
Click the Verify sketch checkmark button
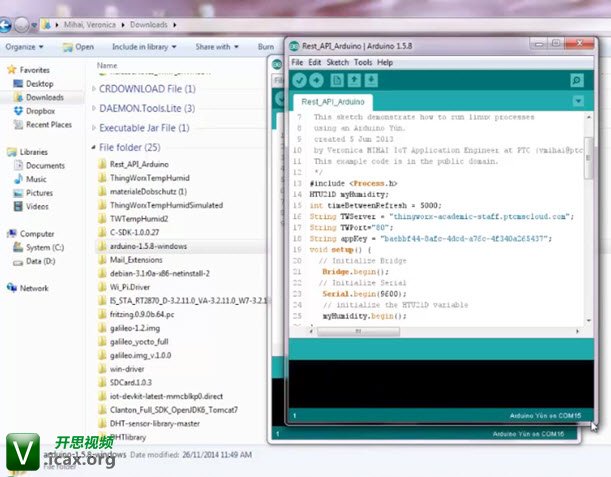click(300, 80)
